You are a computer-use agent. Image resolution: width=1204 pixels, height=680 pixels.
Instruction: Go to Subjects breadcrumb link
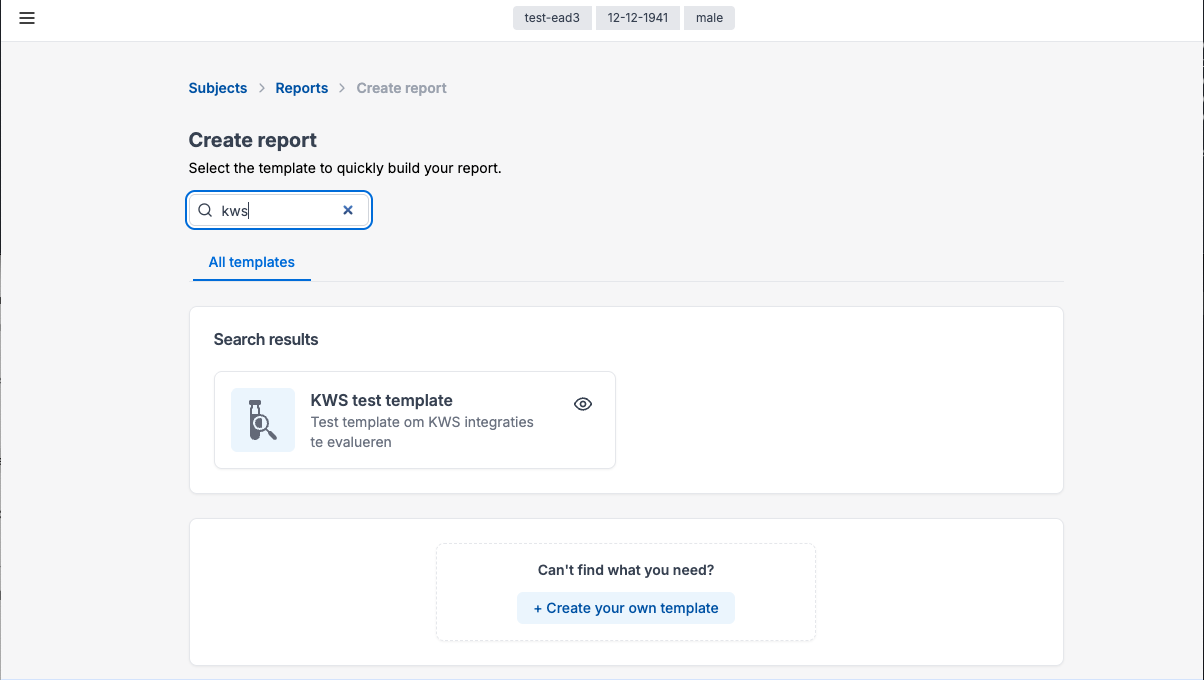click(x=217, y=88)
